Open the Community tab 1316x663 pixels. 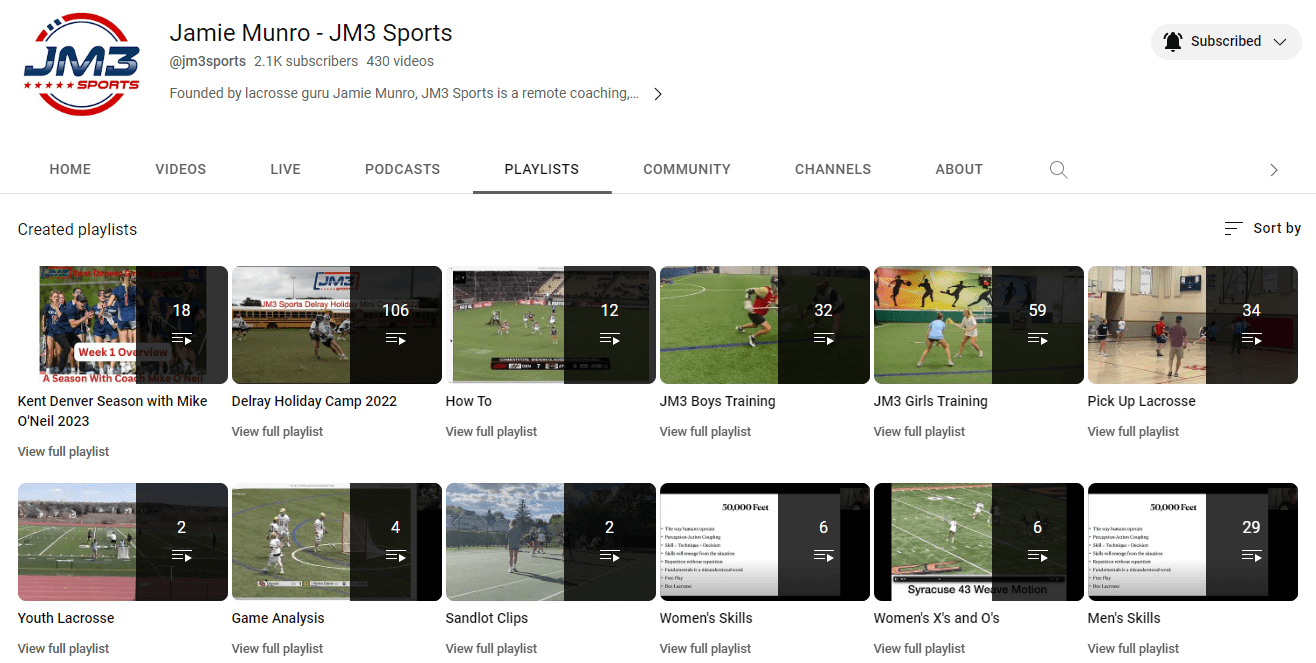[x=686, y=169]
